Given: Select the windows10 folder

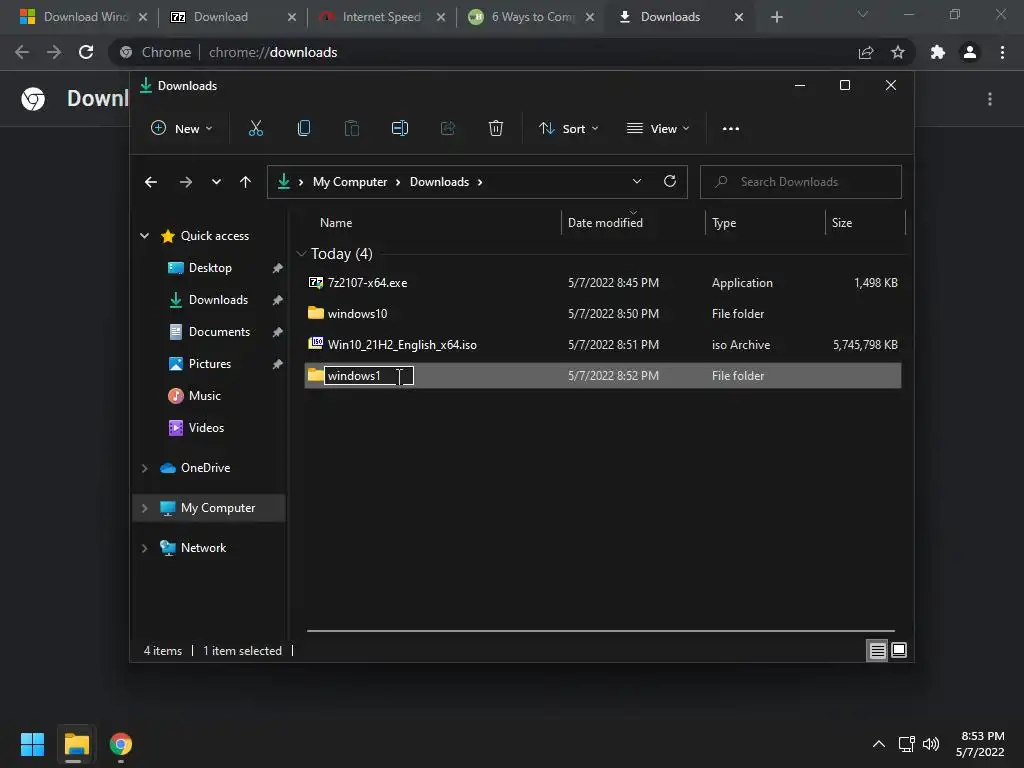Looking at the screenshot, I should (x=603, y=313).
